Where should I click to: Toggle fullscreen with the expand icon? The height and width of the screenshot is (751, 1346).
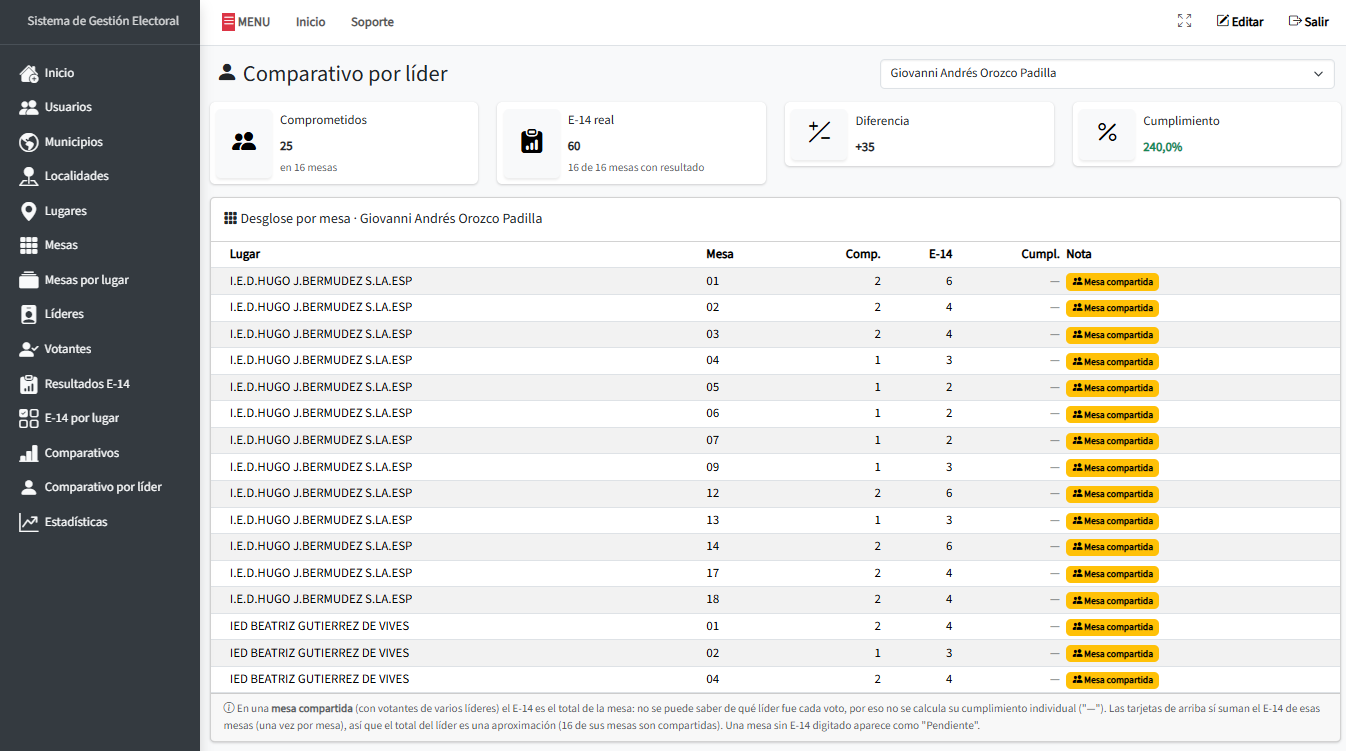tap(1184, 21)
